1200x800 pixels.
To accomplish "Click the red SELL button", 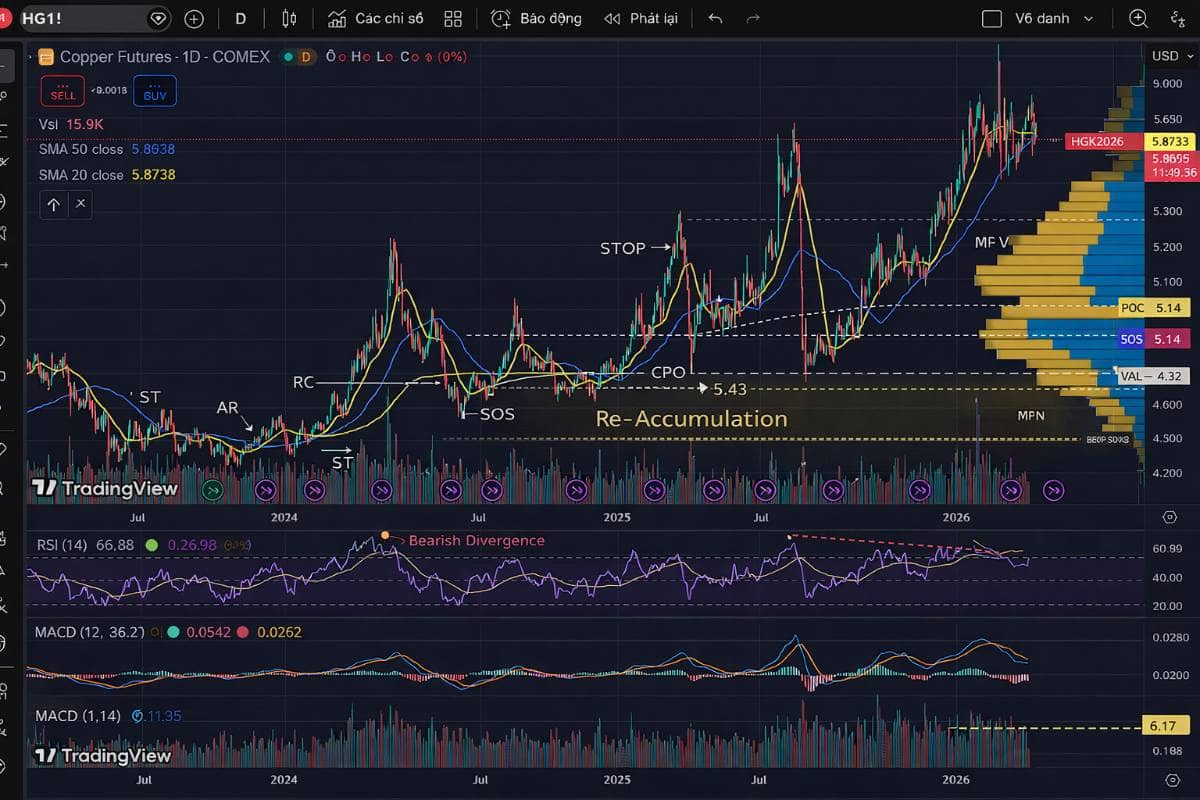I will [62, 91].
